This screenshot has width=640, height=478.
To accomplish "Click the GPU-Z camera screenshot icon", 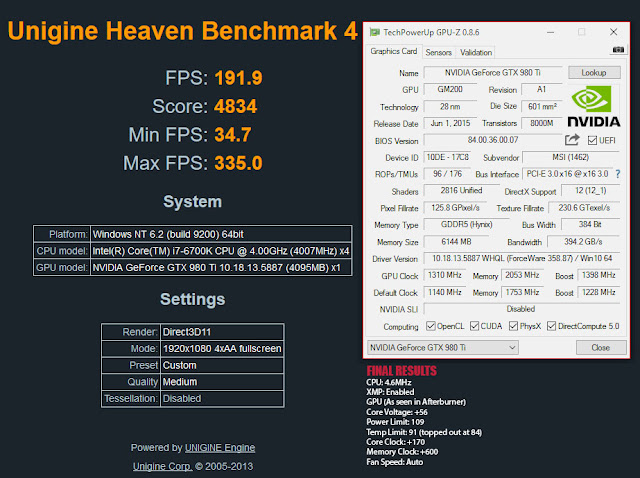I will pyautogui.click(x=618, y=50).
